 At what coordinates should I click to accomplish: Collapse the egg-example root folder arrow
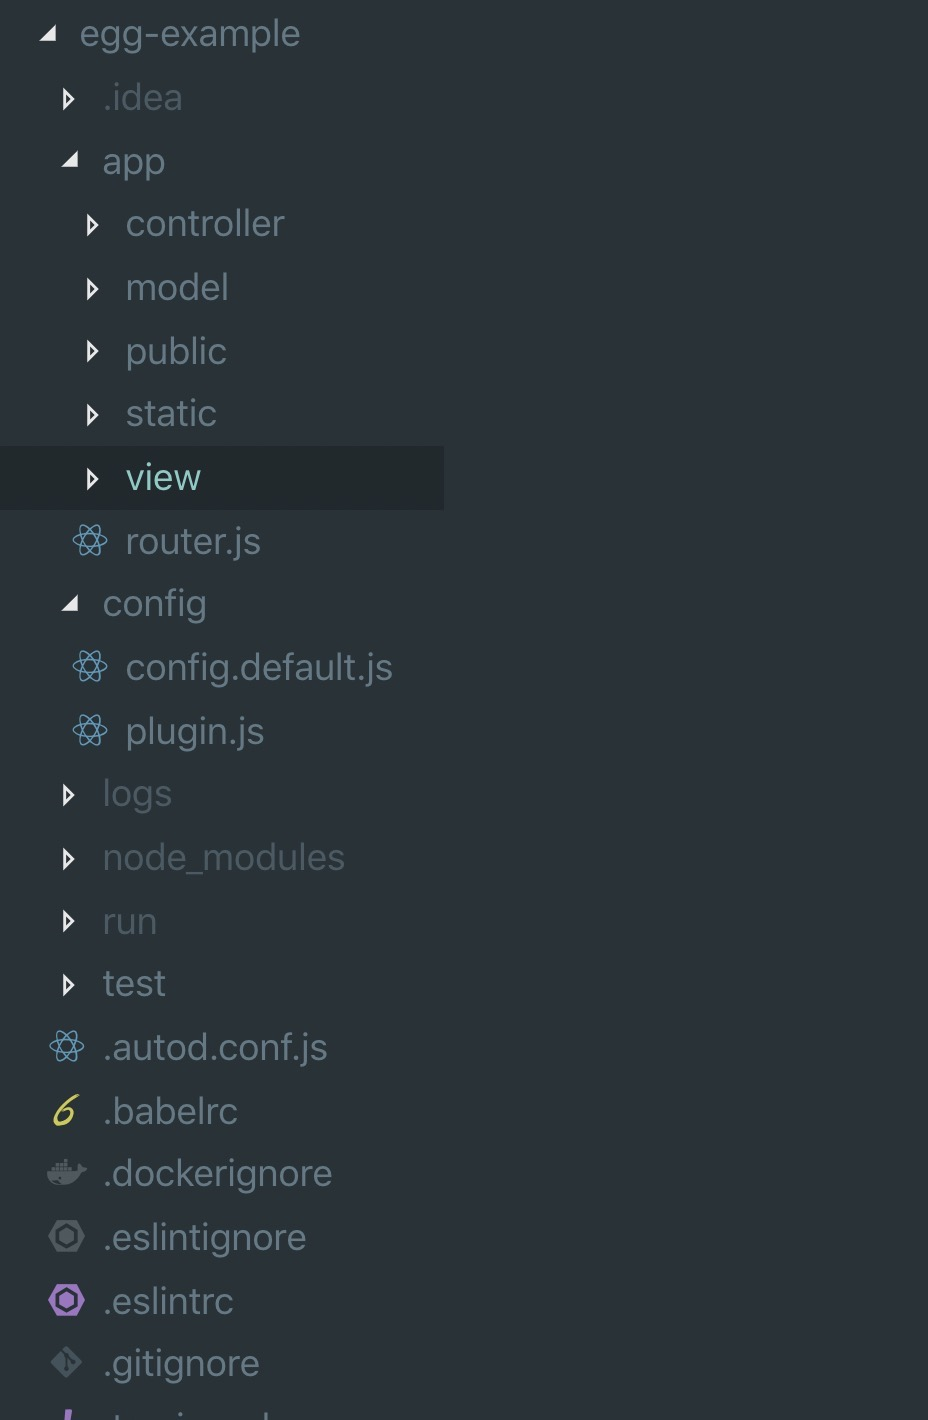click(47, 35)
